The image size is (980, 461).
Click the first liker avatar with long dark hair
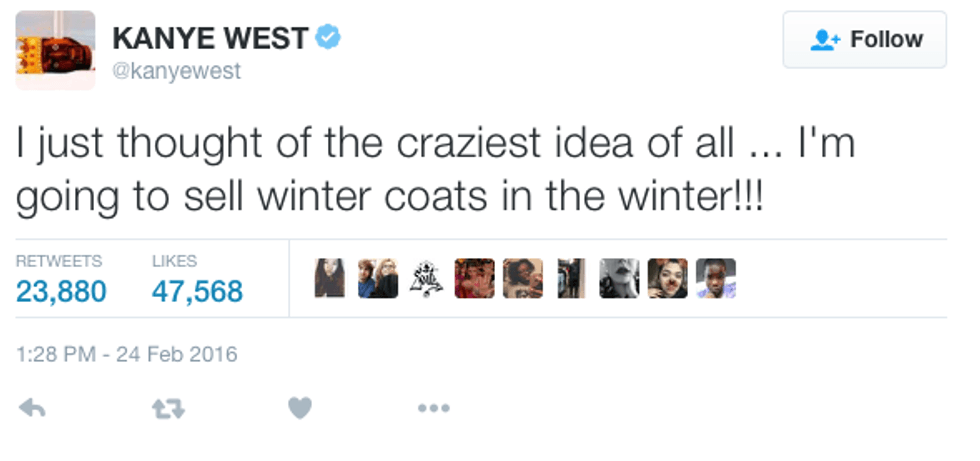coord(330,278)
